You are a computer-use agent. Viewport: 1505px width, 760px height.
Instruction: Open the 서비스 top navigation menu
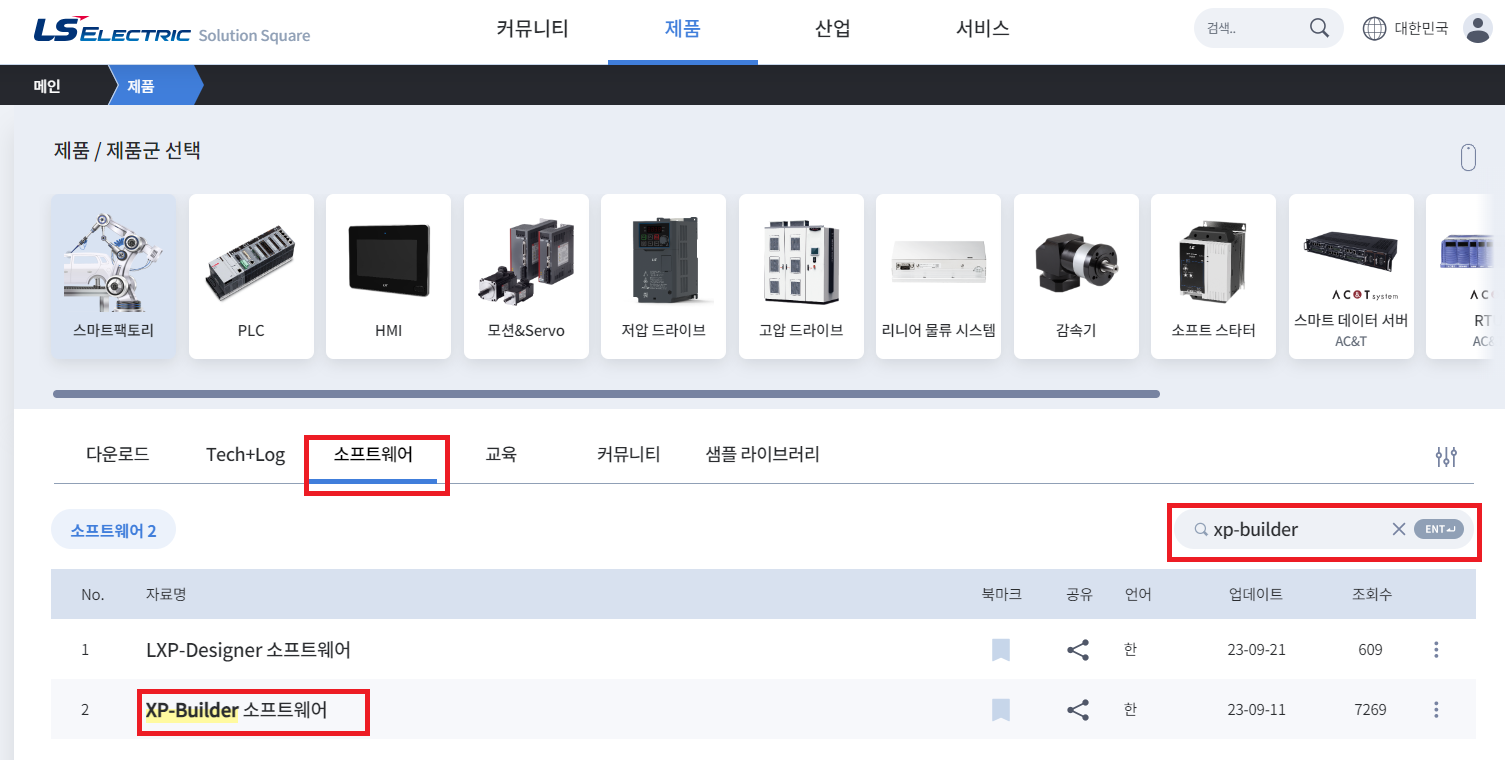point(983,29)
